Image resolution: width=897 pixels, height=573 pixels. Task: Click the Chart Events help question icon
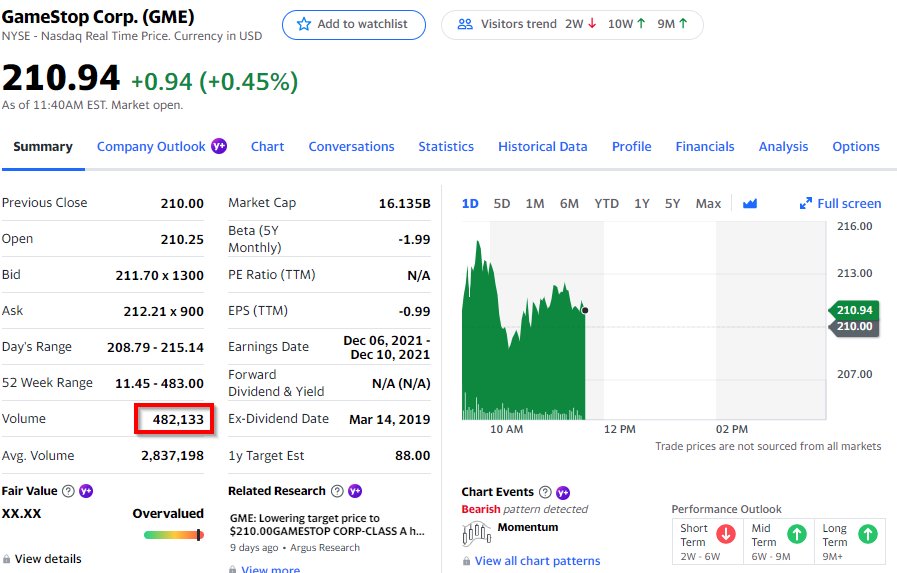[x=545, y=492]
